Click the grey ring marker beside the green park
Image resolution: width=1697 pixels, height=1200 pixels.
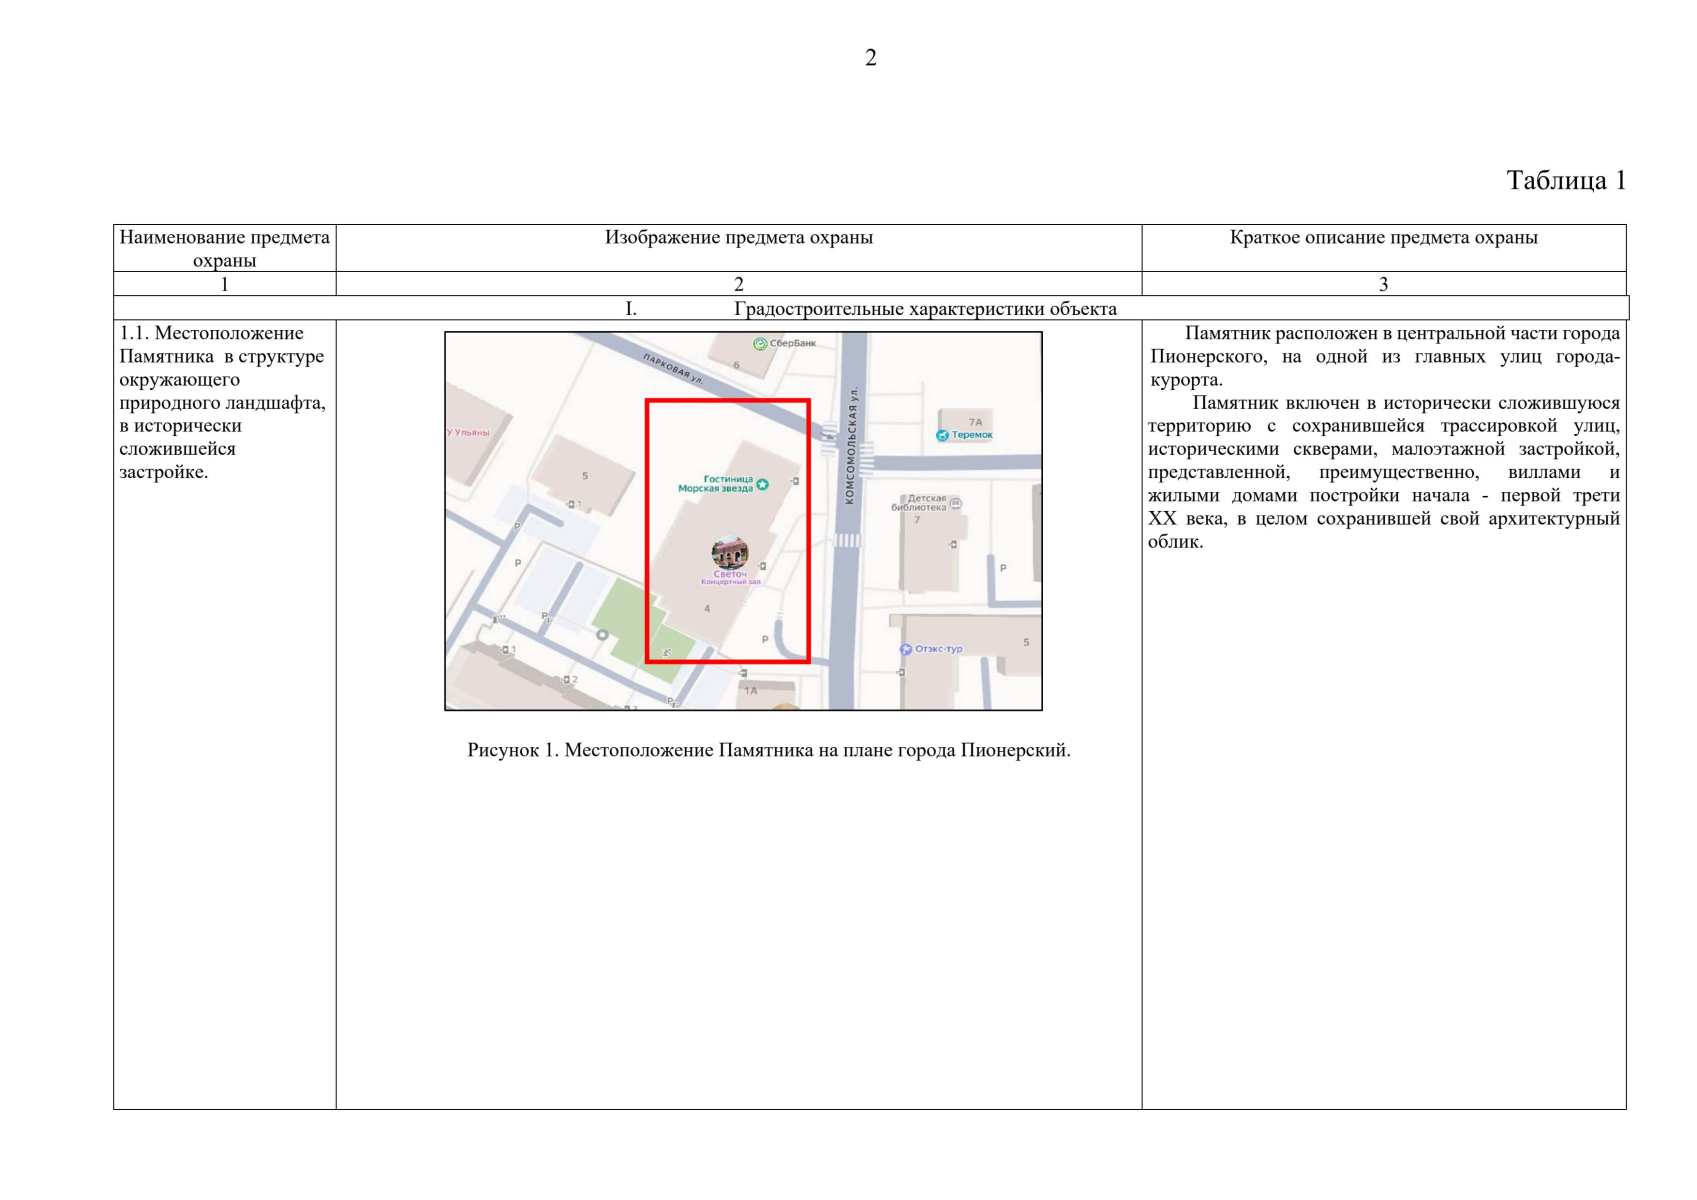pos(602,635)
